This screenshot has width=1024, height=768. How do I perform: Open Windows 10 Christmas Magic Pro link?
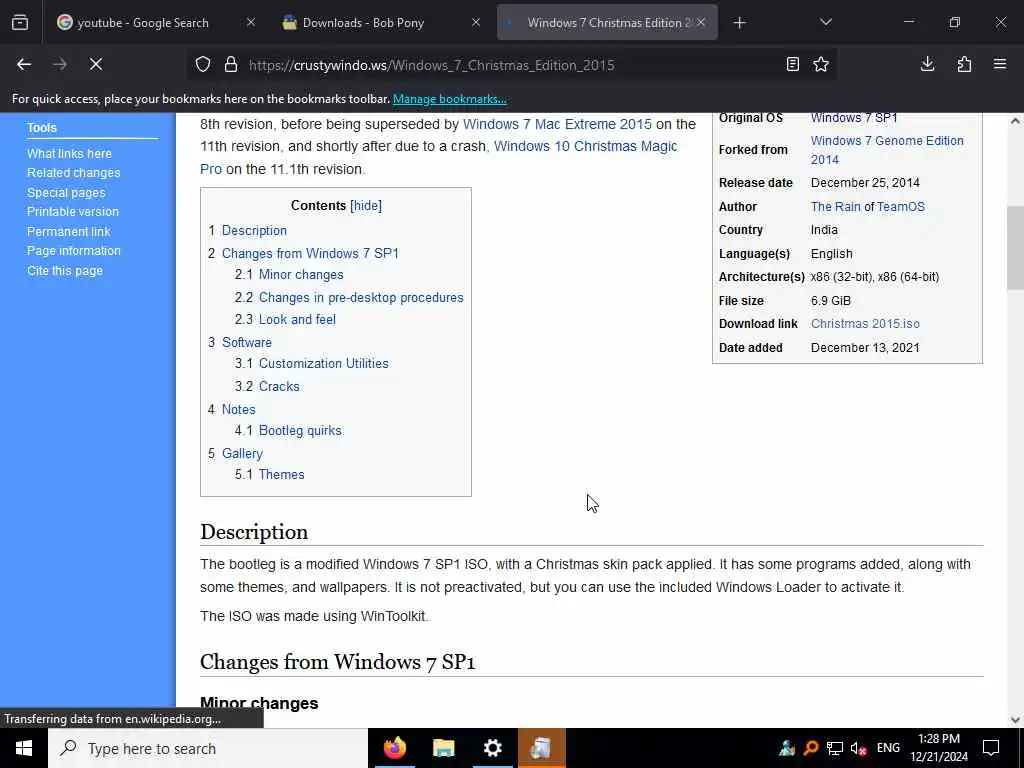pos(438,157)
